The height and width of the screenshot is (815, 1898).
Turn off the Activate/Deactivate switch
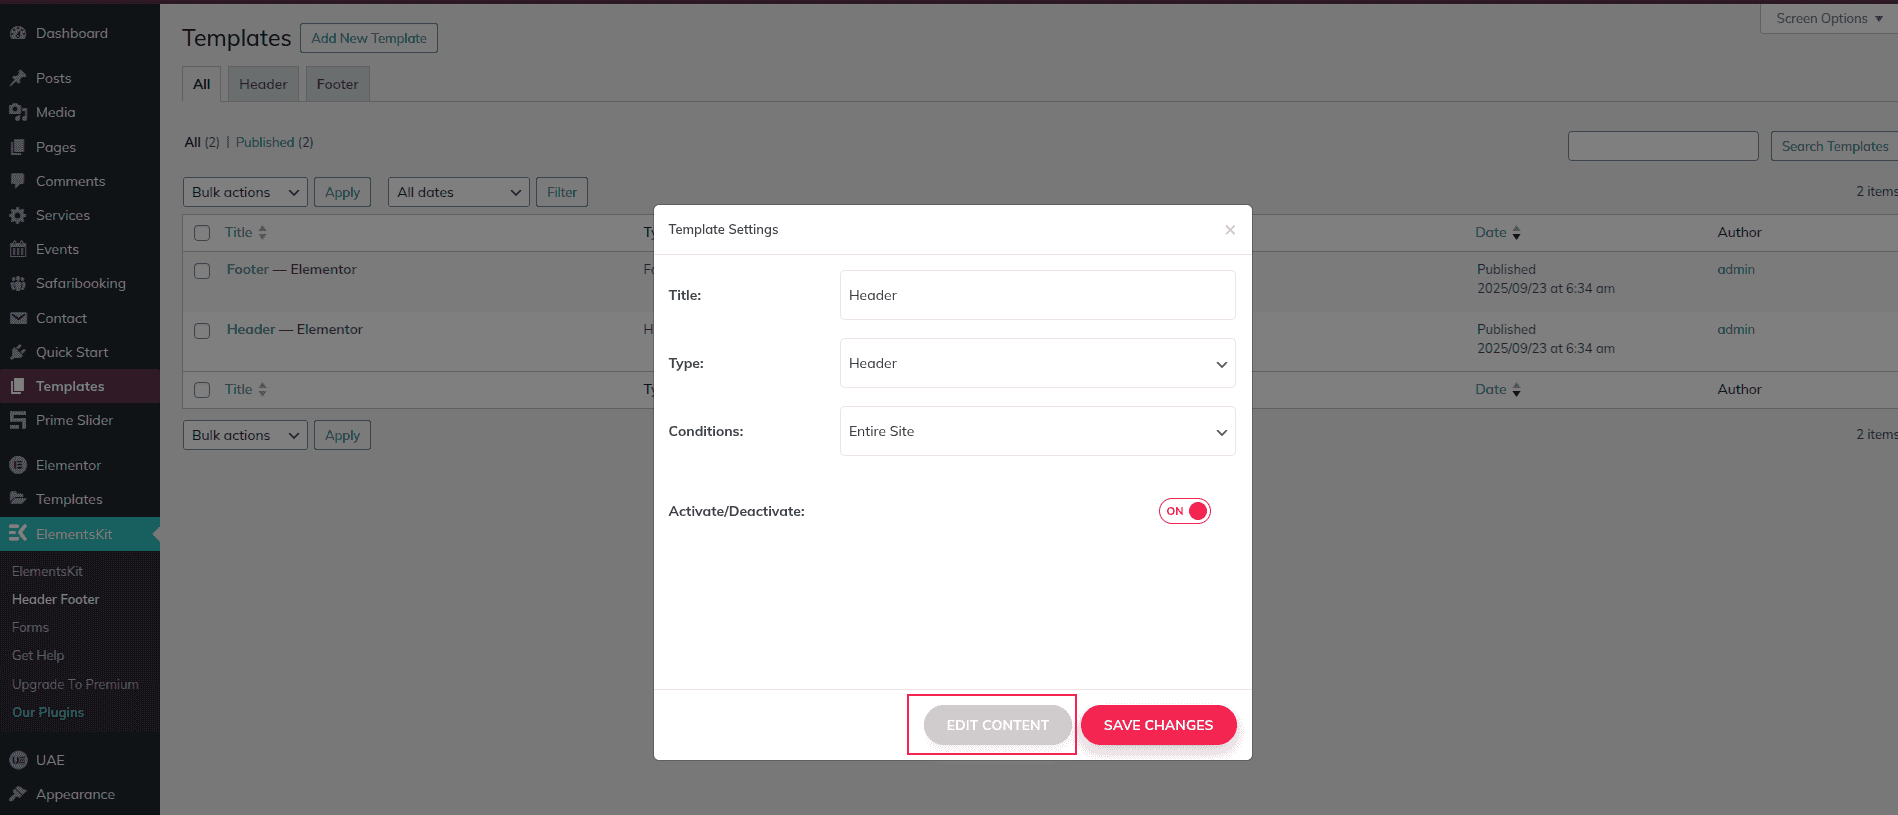tap(1185, 511)
